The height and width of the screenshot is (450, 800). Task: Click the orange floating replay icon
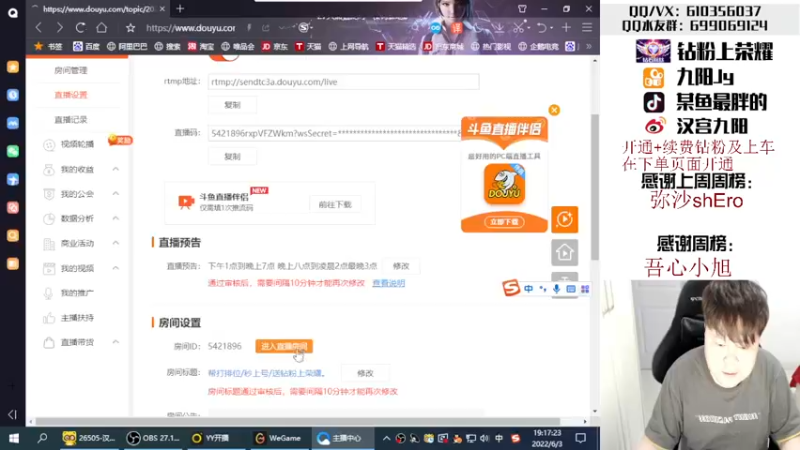pos(564,219)
